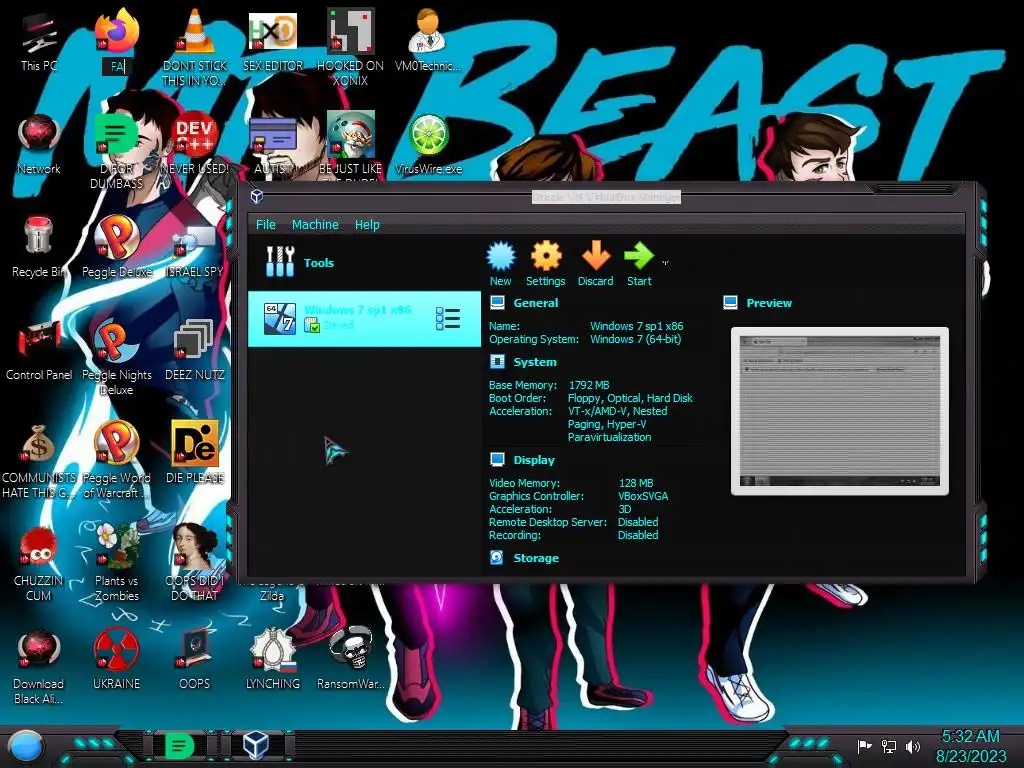Viewport: 1024px width, 768px height.
Task: Click the VM preview thumbnail
Action: [x=840, y=411]
